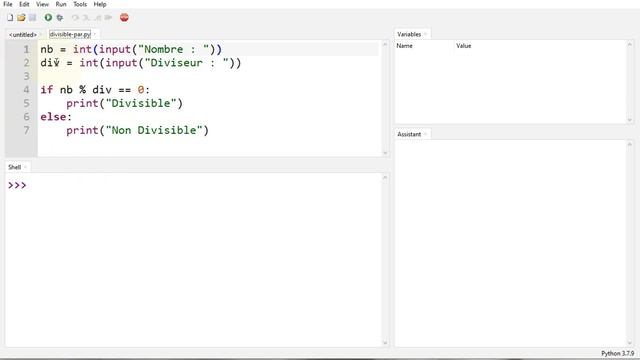Save the script with the floppy disk icon
Screen dimensions: 640x360
(32, 18)
